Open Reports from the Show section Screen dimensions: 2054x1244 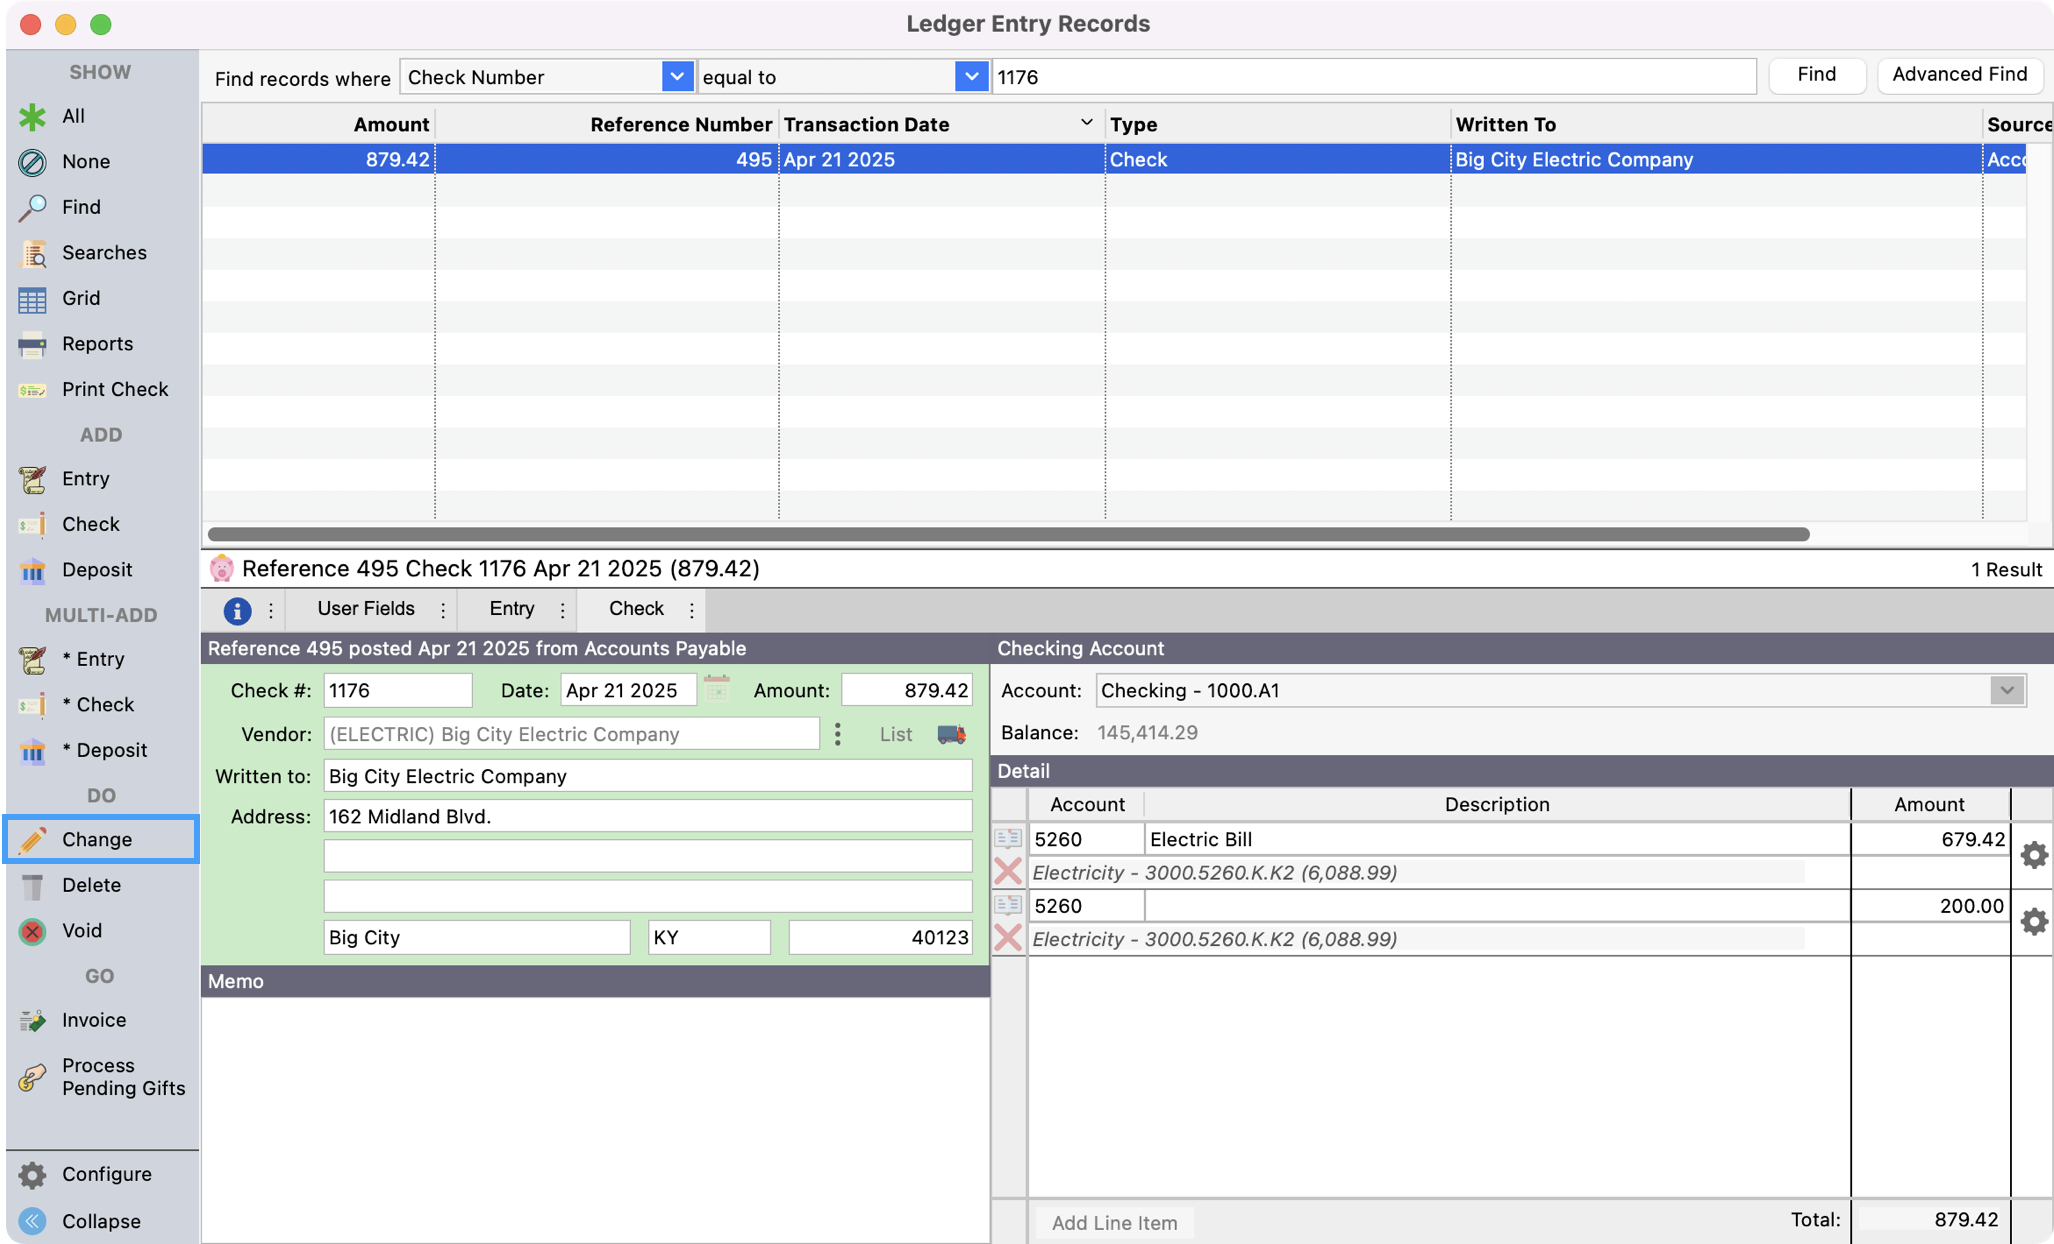click(x=33, y=343)
